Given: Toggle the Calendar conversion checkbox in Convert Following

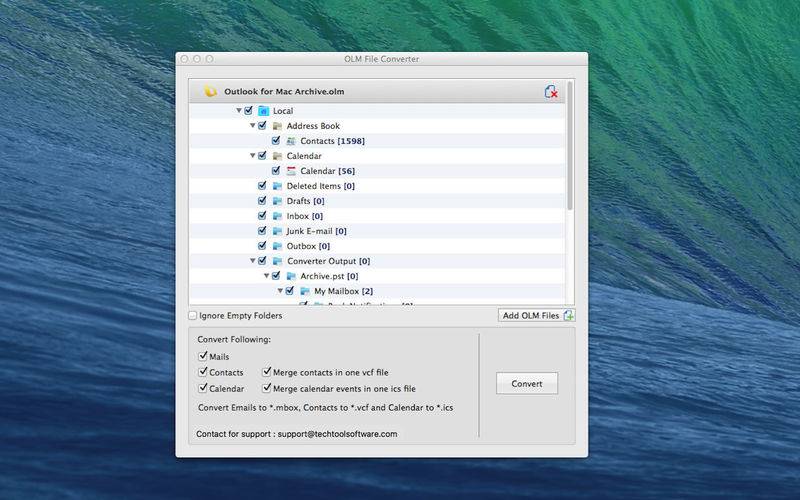Looking at the screenshot, I should point(203,388).
